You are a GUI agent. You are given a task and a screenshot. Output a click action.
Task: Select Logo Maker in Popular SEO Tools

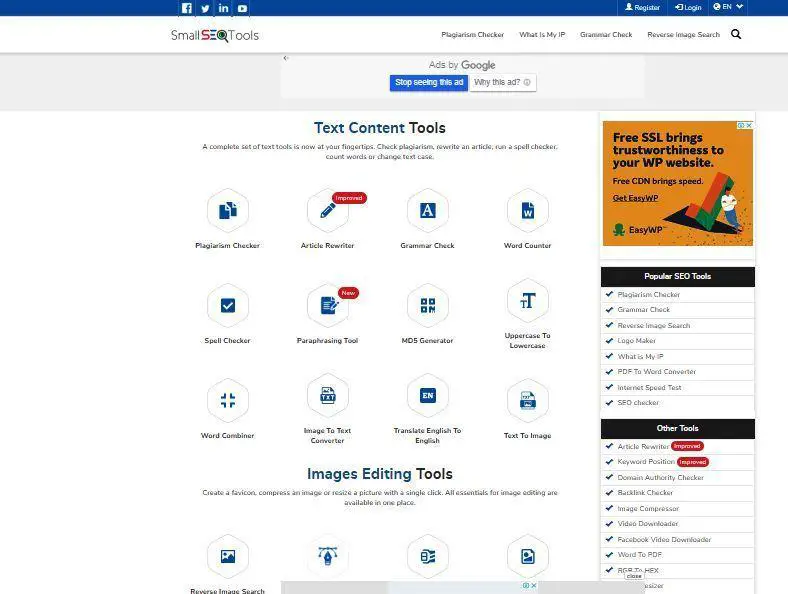pyautogui.click(x=636, y=341)
